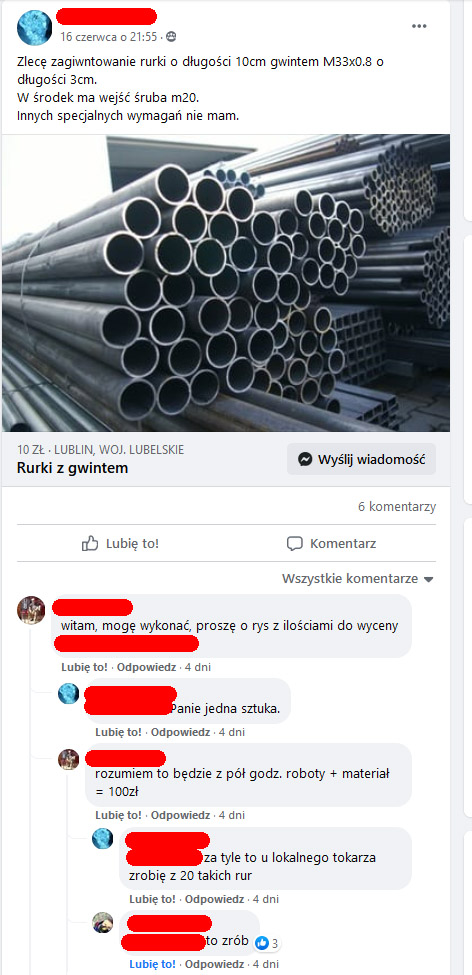The width and height of the screenshot is (472, 975).
Task: Click the Messenger icon in Wyślij wiadomość
Action: (305, 460)
